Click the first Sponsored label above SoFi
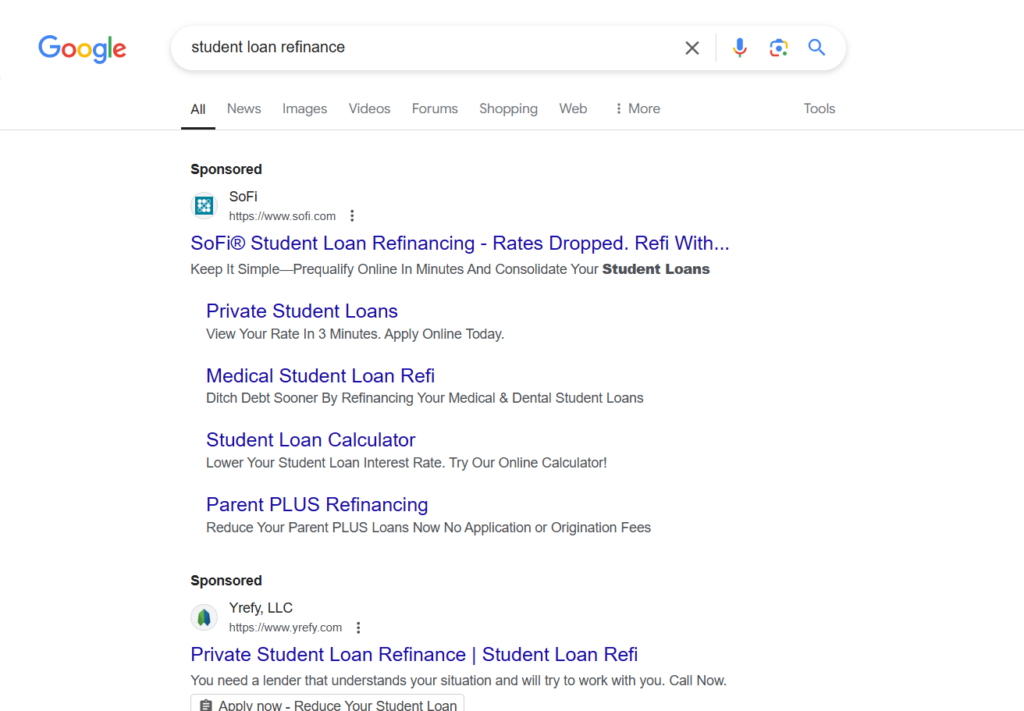 [x=226, y=169]
